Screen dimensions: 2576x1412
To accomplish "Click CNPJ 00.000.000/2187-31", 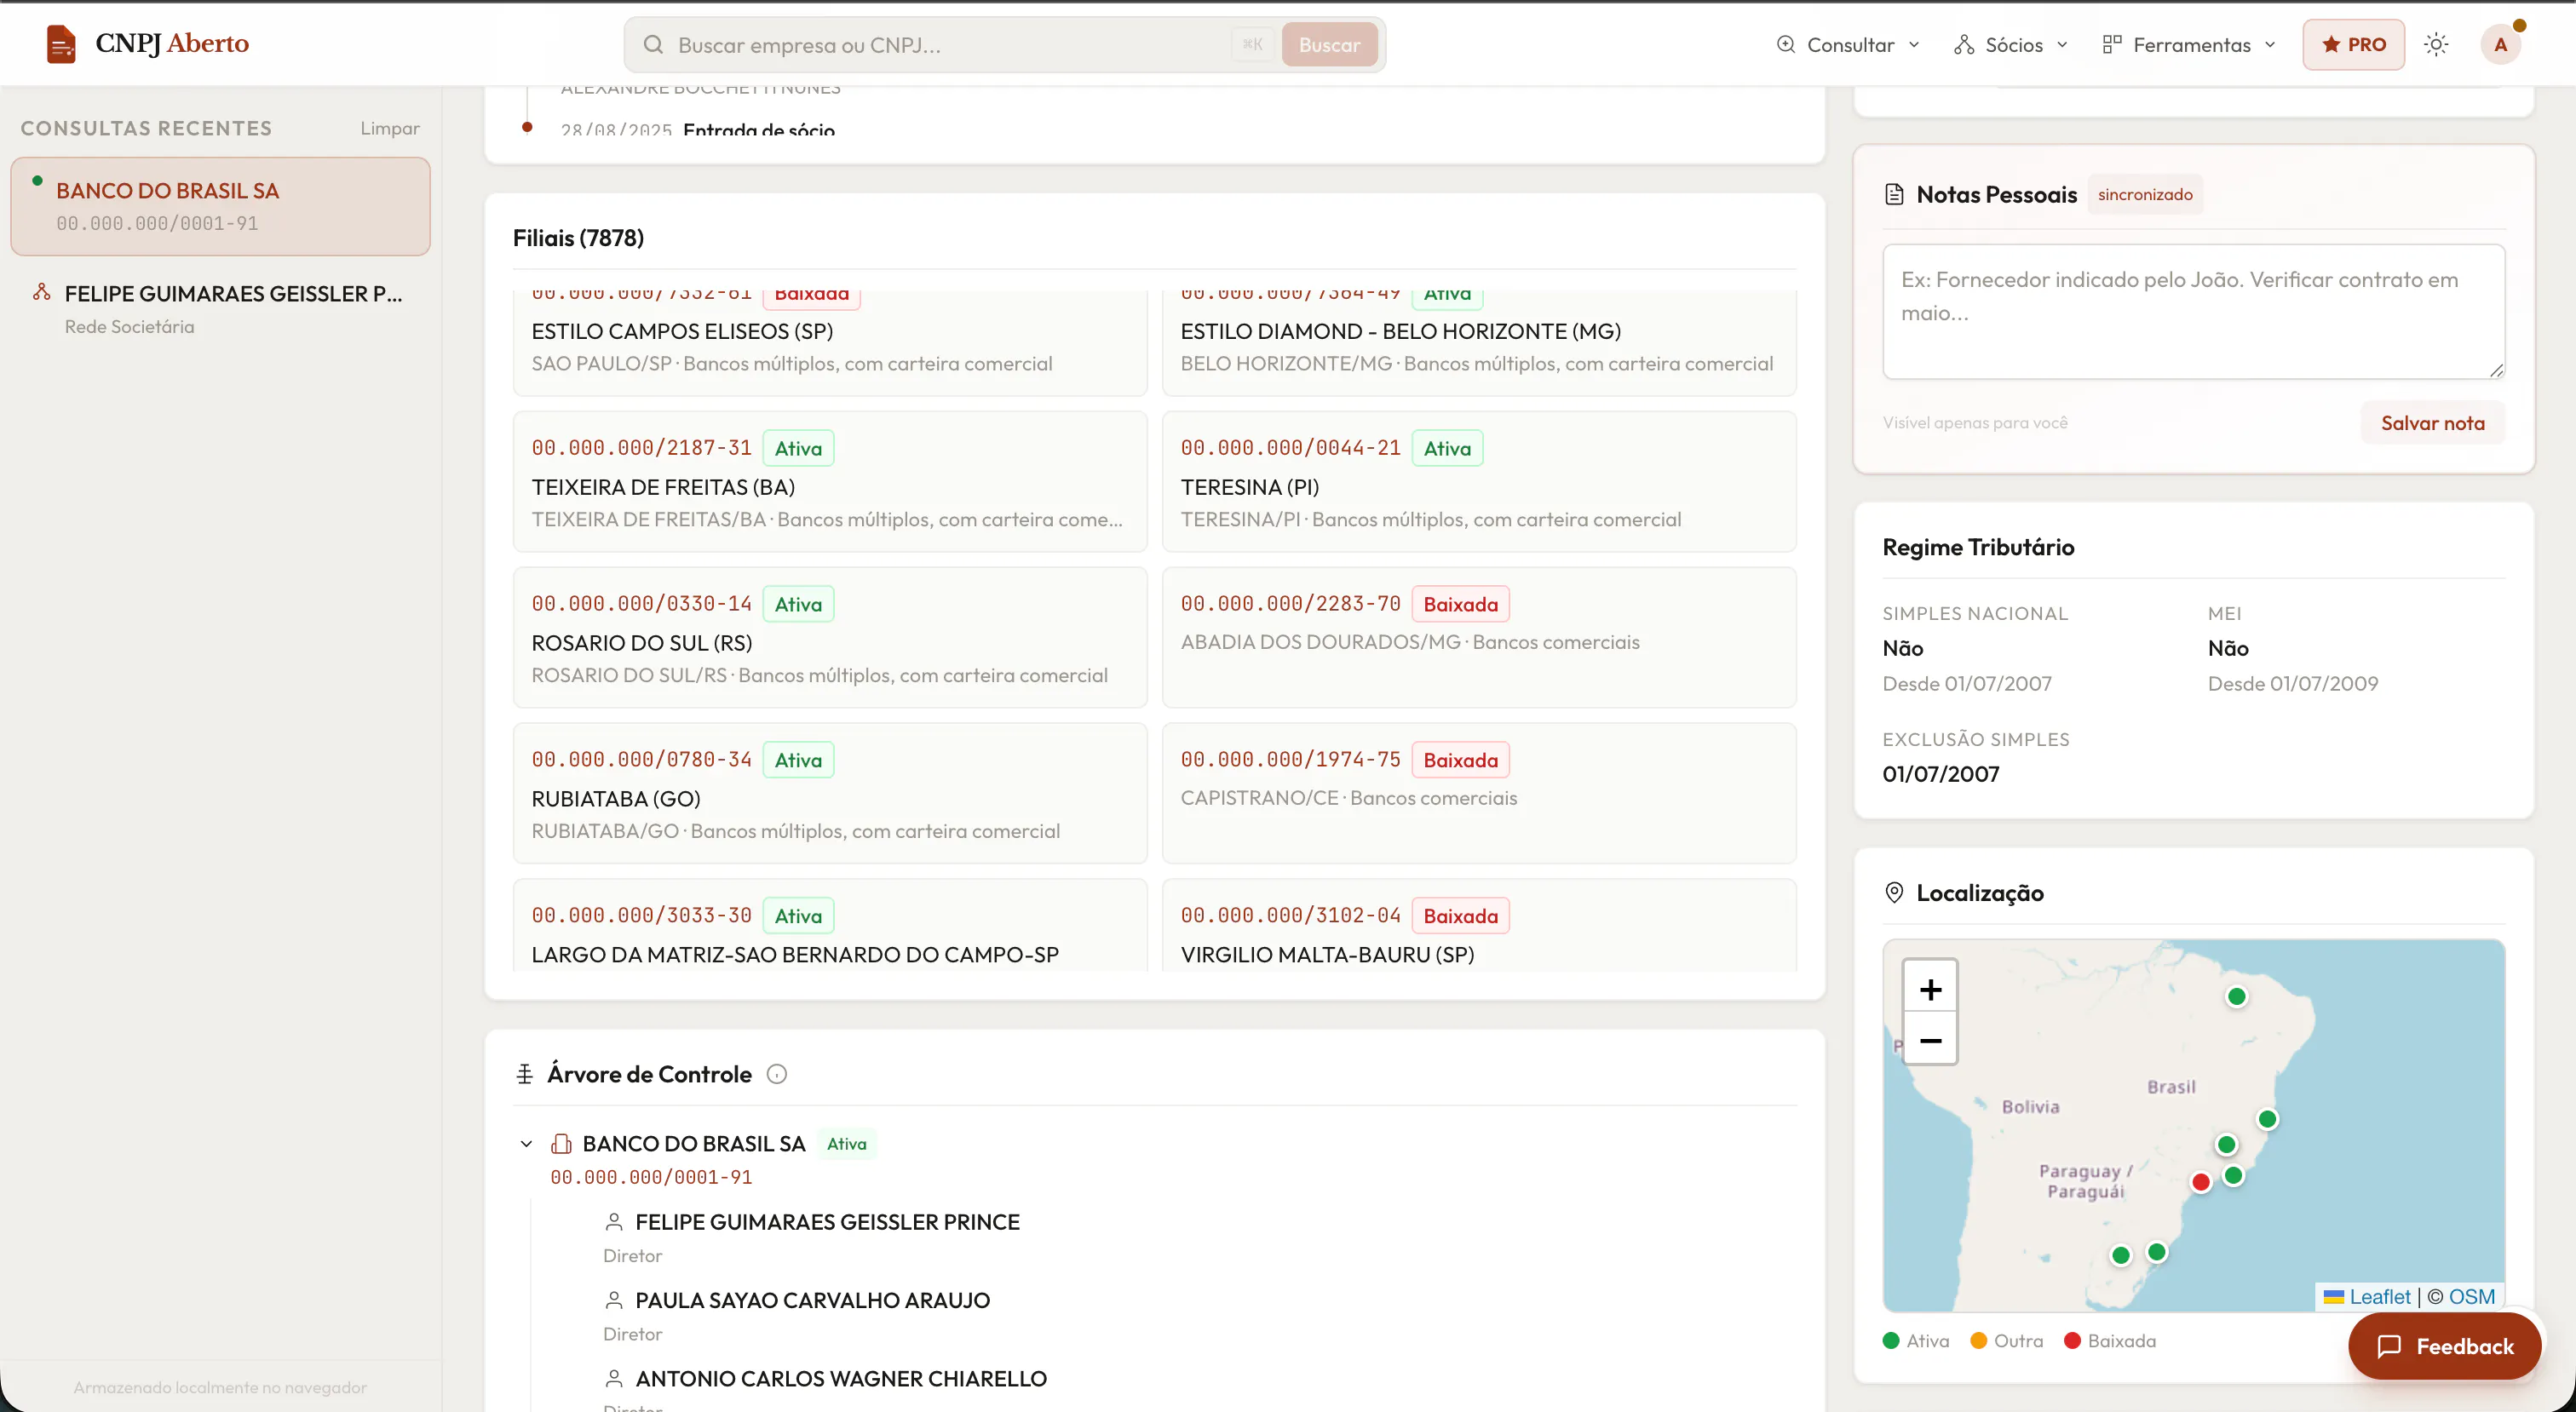I will [x=641, y=448].
